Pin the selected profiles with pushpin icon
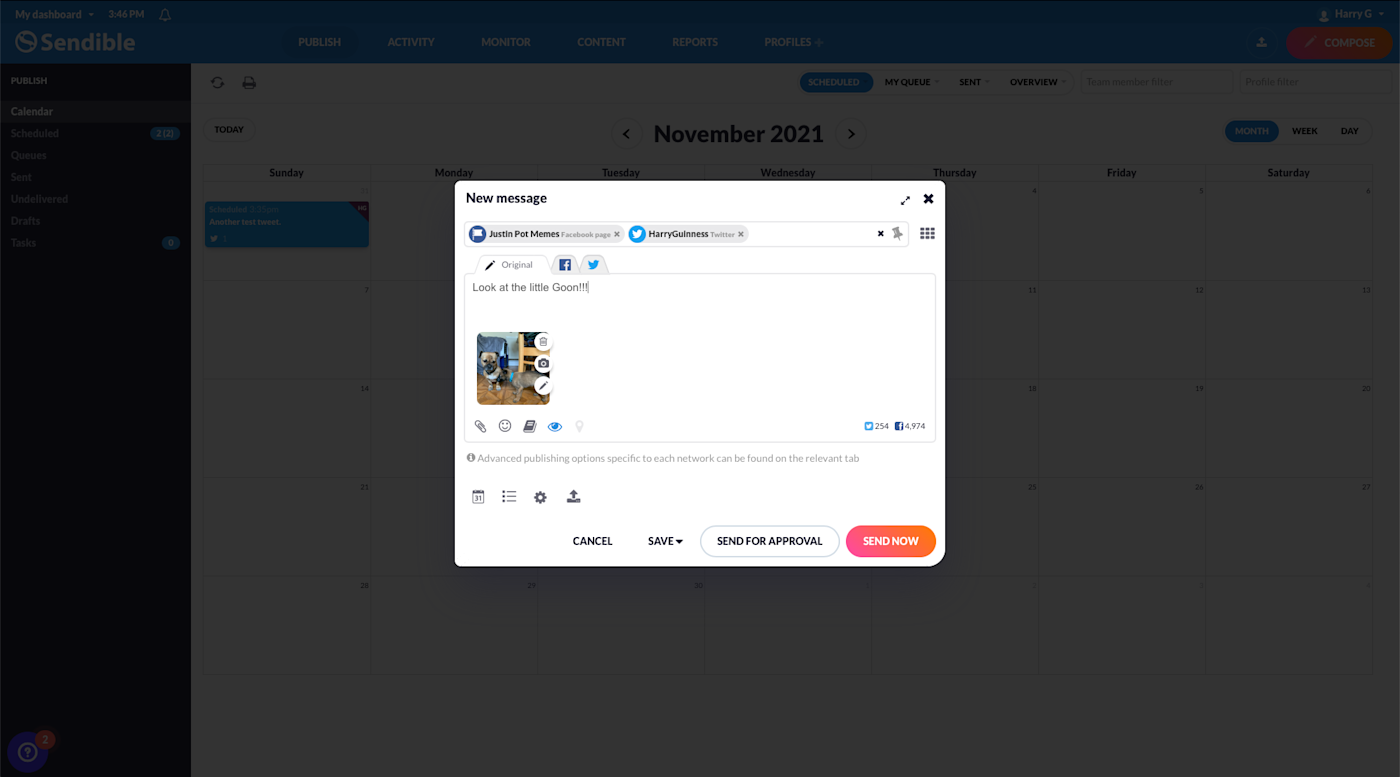 (897, 234)
